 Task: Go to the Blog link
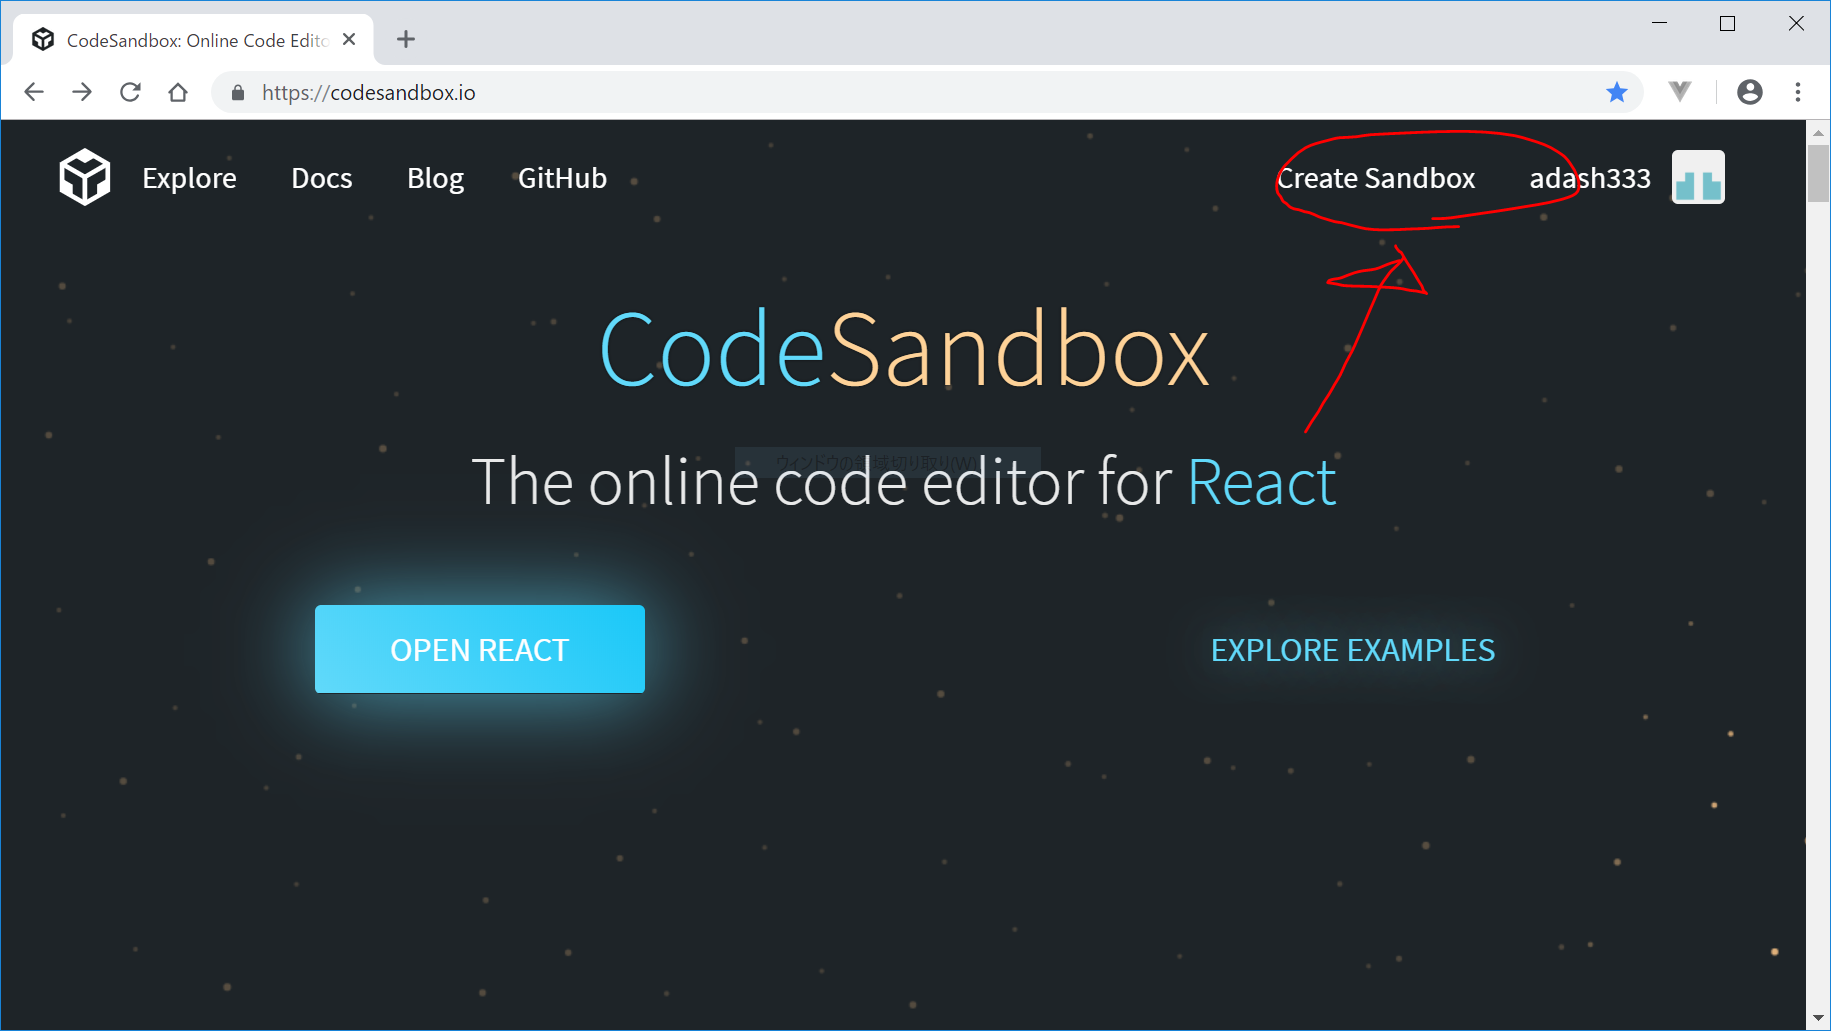435,178
